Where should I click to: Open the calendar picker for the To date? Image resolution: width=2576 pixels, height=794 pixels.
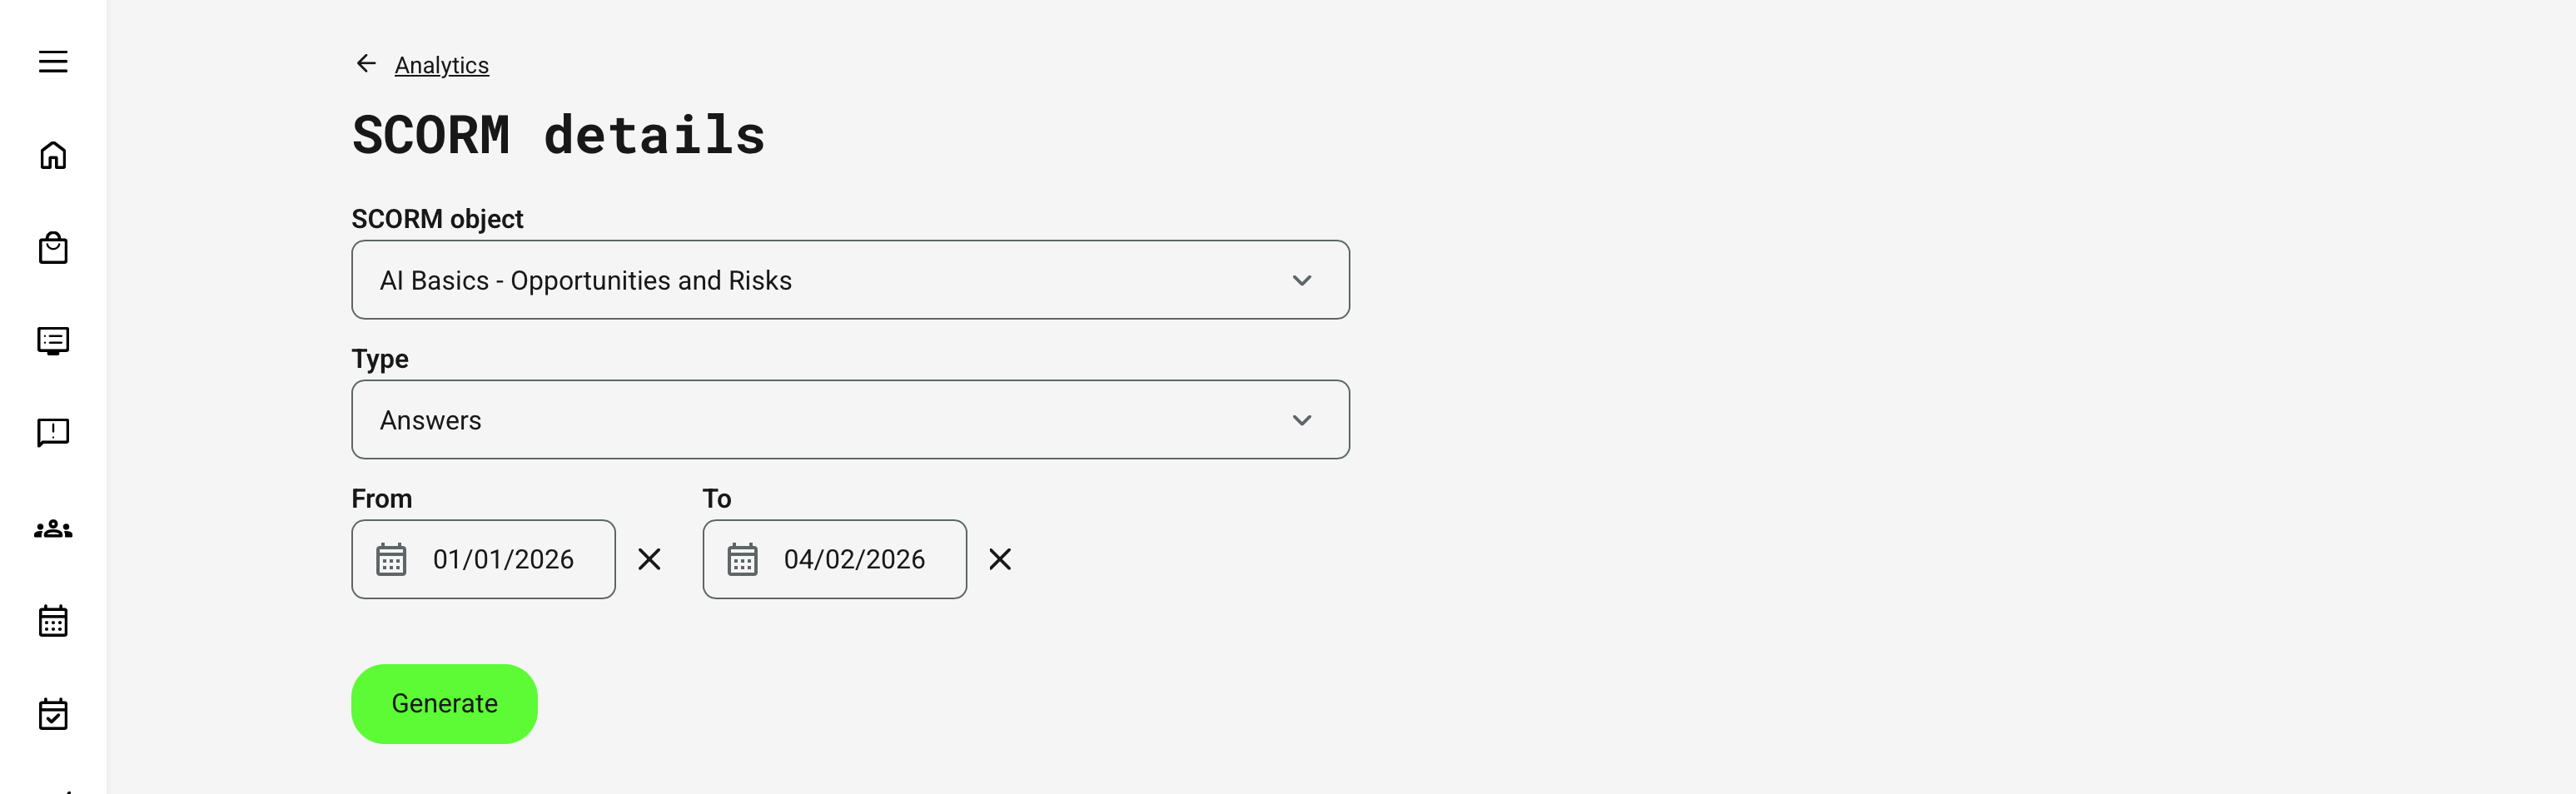click(743, 559)
